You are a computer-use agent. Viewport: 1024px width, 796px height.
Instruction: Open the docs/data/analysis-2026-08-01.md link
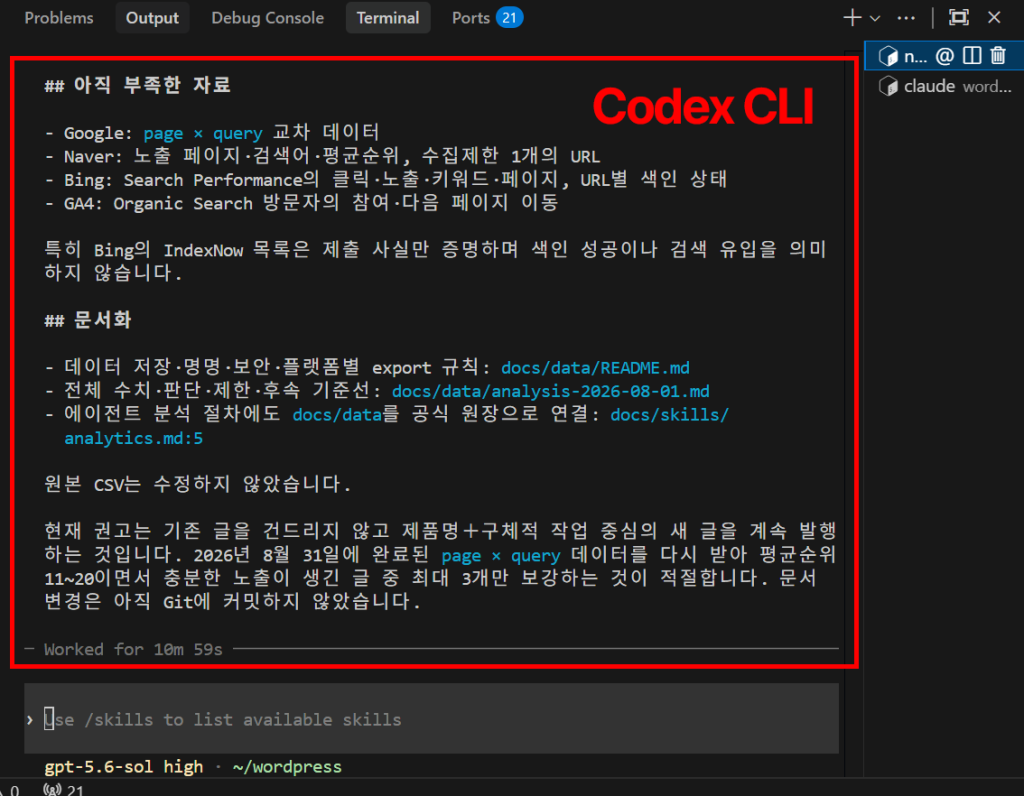point(550,391)
